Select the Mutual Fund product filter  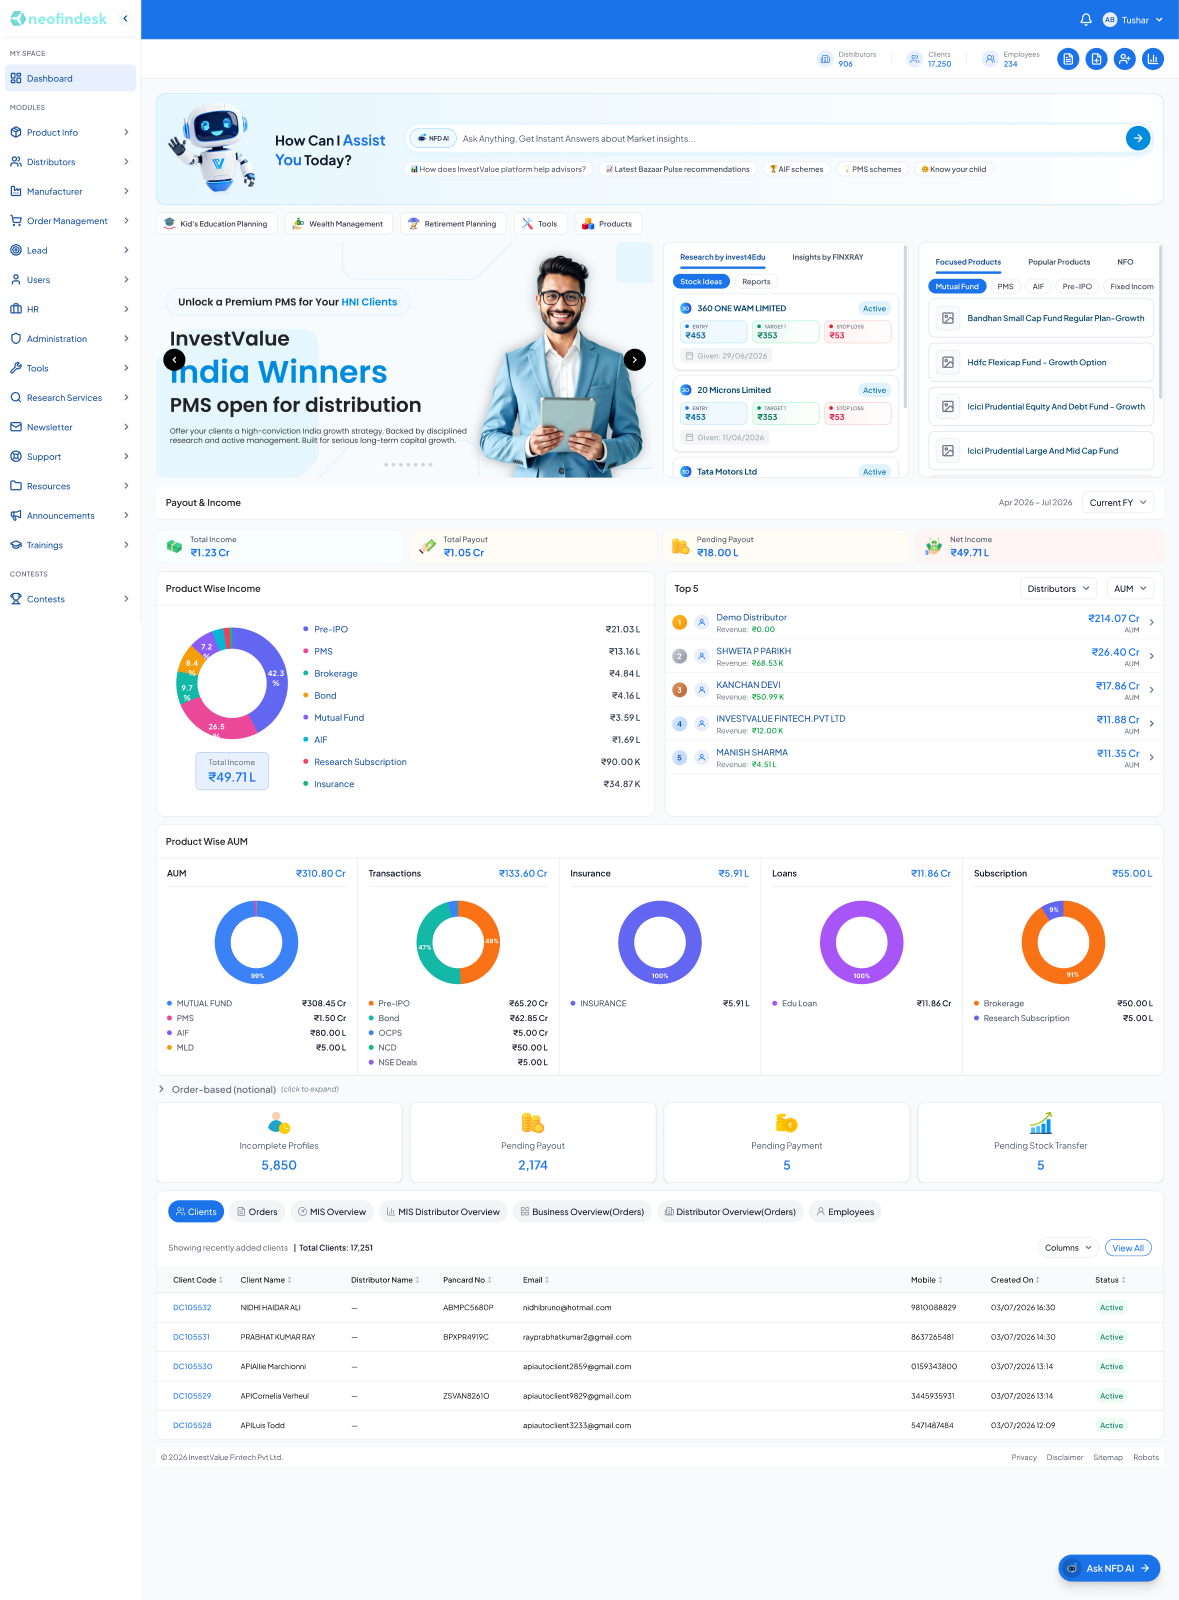click(x=957, y=286)
